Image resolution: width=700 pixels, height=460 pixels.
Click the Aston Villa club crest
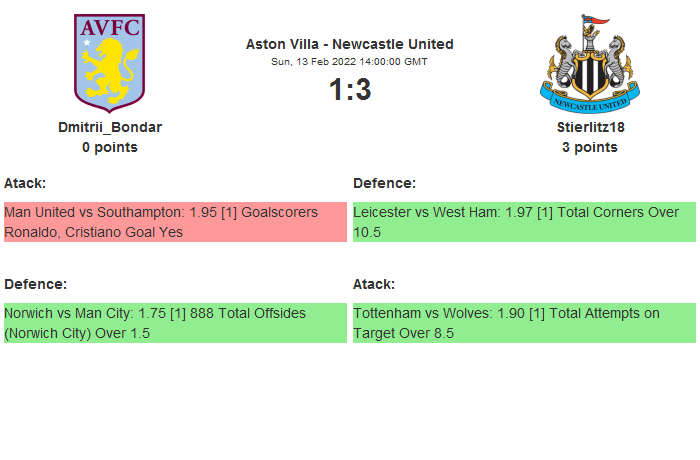(x=109, y=63)
